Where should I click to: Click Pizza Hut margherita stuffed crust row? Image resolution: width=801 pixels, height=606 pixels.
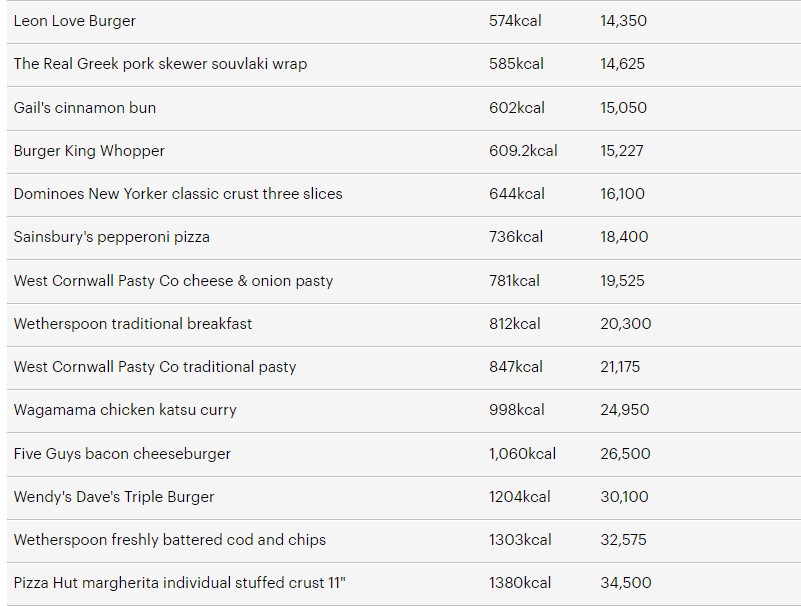(404, 584)
